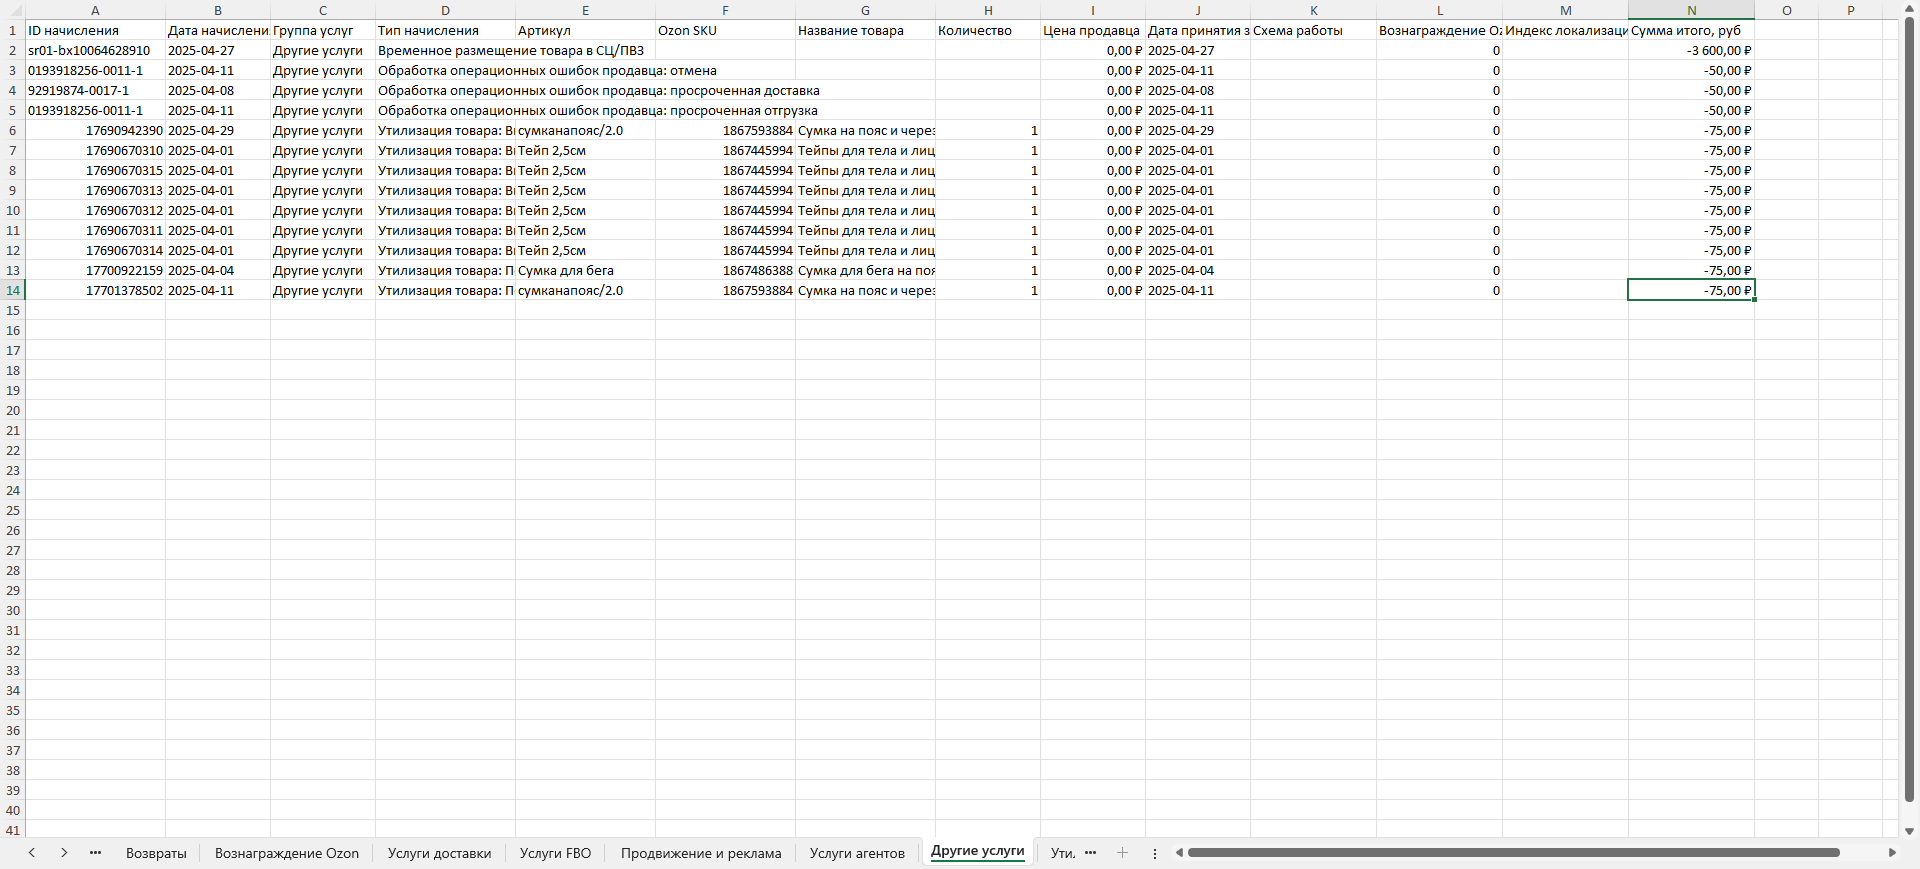Select column N header
1920x869 pixels.
click(1691, 10)
